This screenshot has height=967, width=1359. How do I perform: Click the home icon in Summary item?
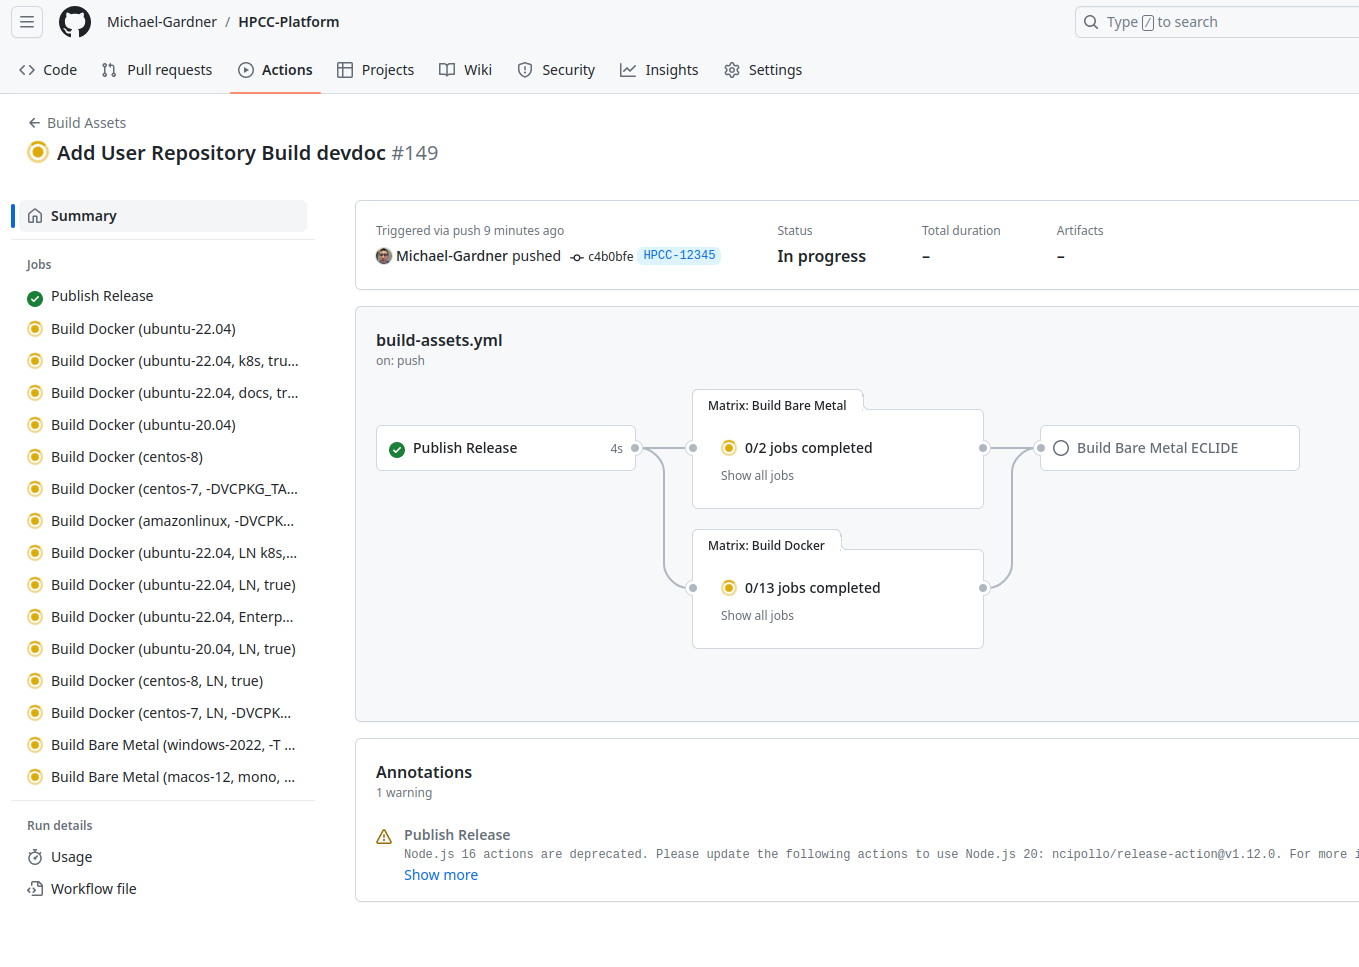click(35, 216)
